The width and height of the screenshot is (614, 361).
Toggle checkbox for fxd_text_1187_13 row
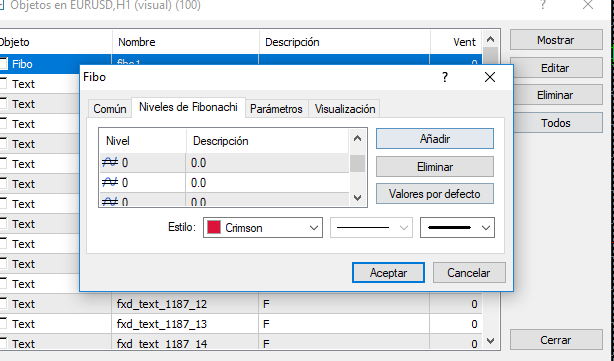3,323
